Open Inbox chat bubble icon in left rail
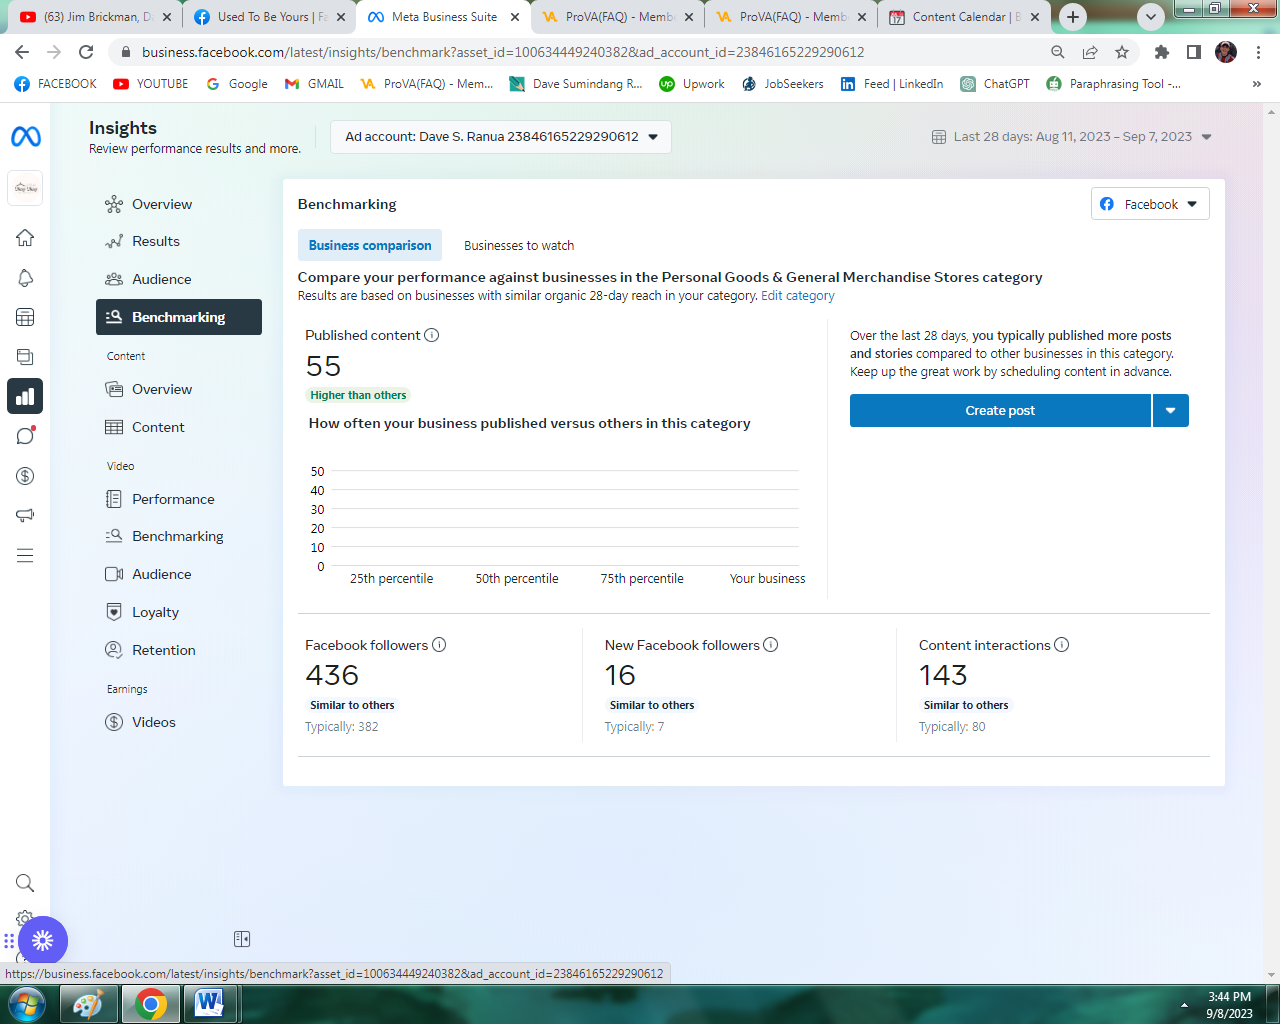1280x1024 pixels. 25,436
